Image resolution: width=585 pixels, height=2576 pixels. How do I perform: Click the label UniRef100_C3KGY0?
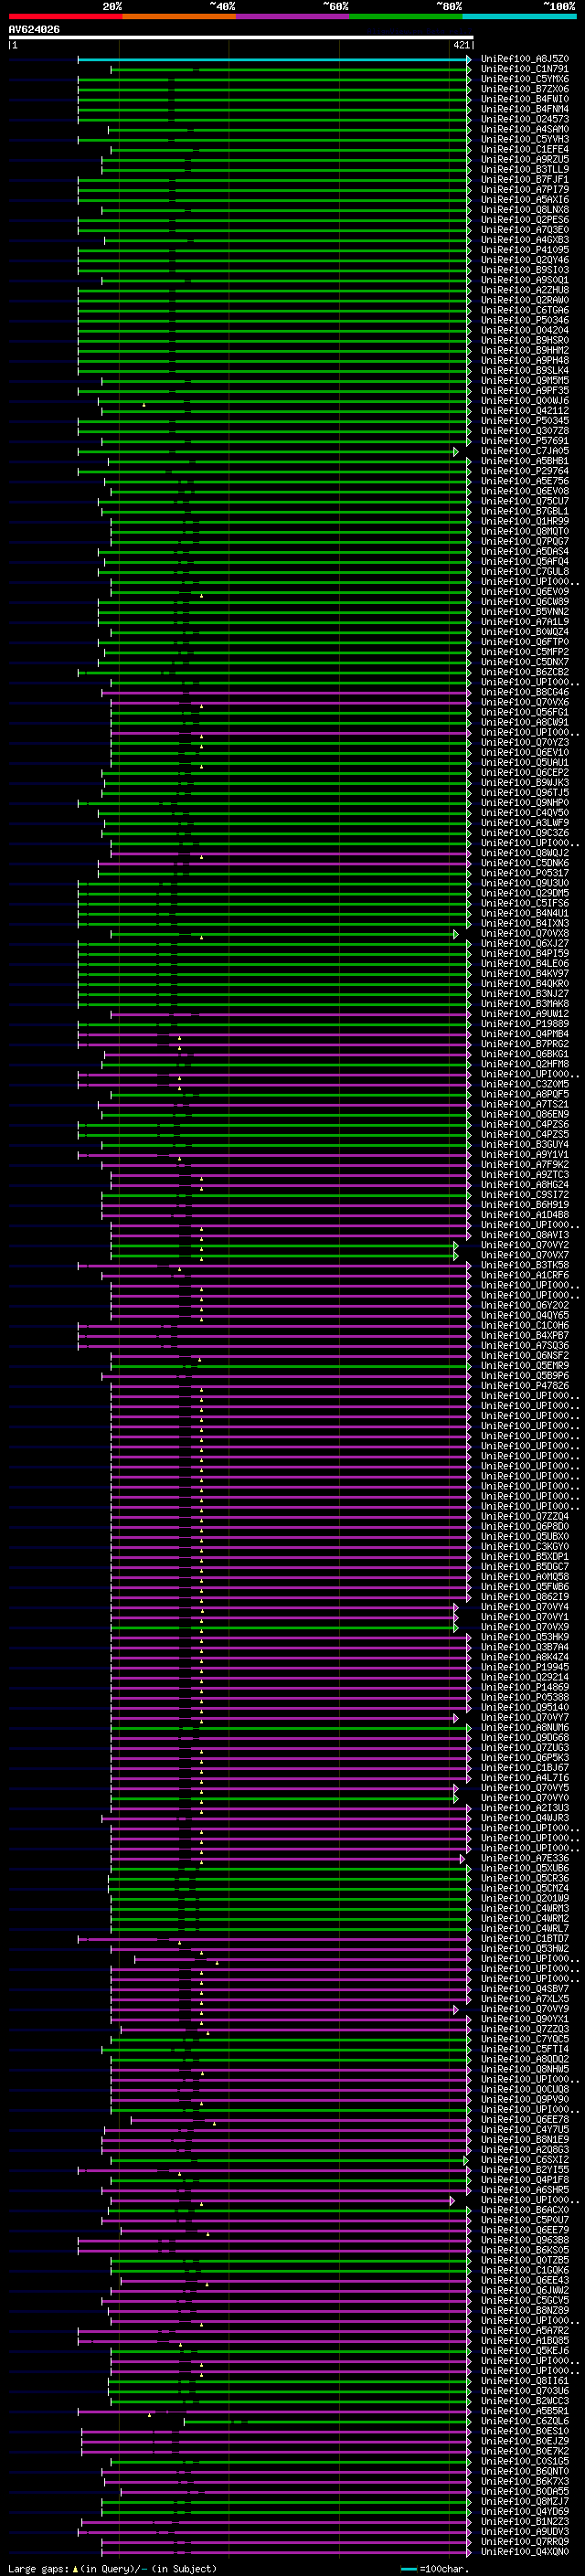[x=525, y=1546]
